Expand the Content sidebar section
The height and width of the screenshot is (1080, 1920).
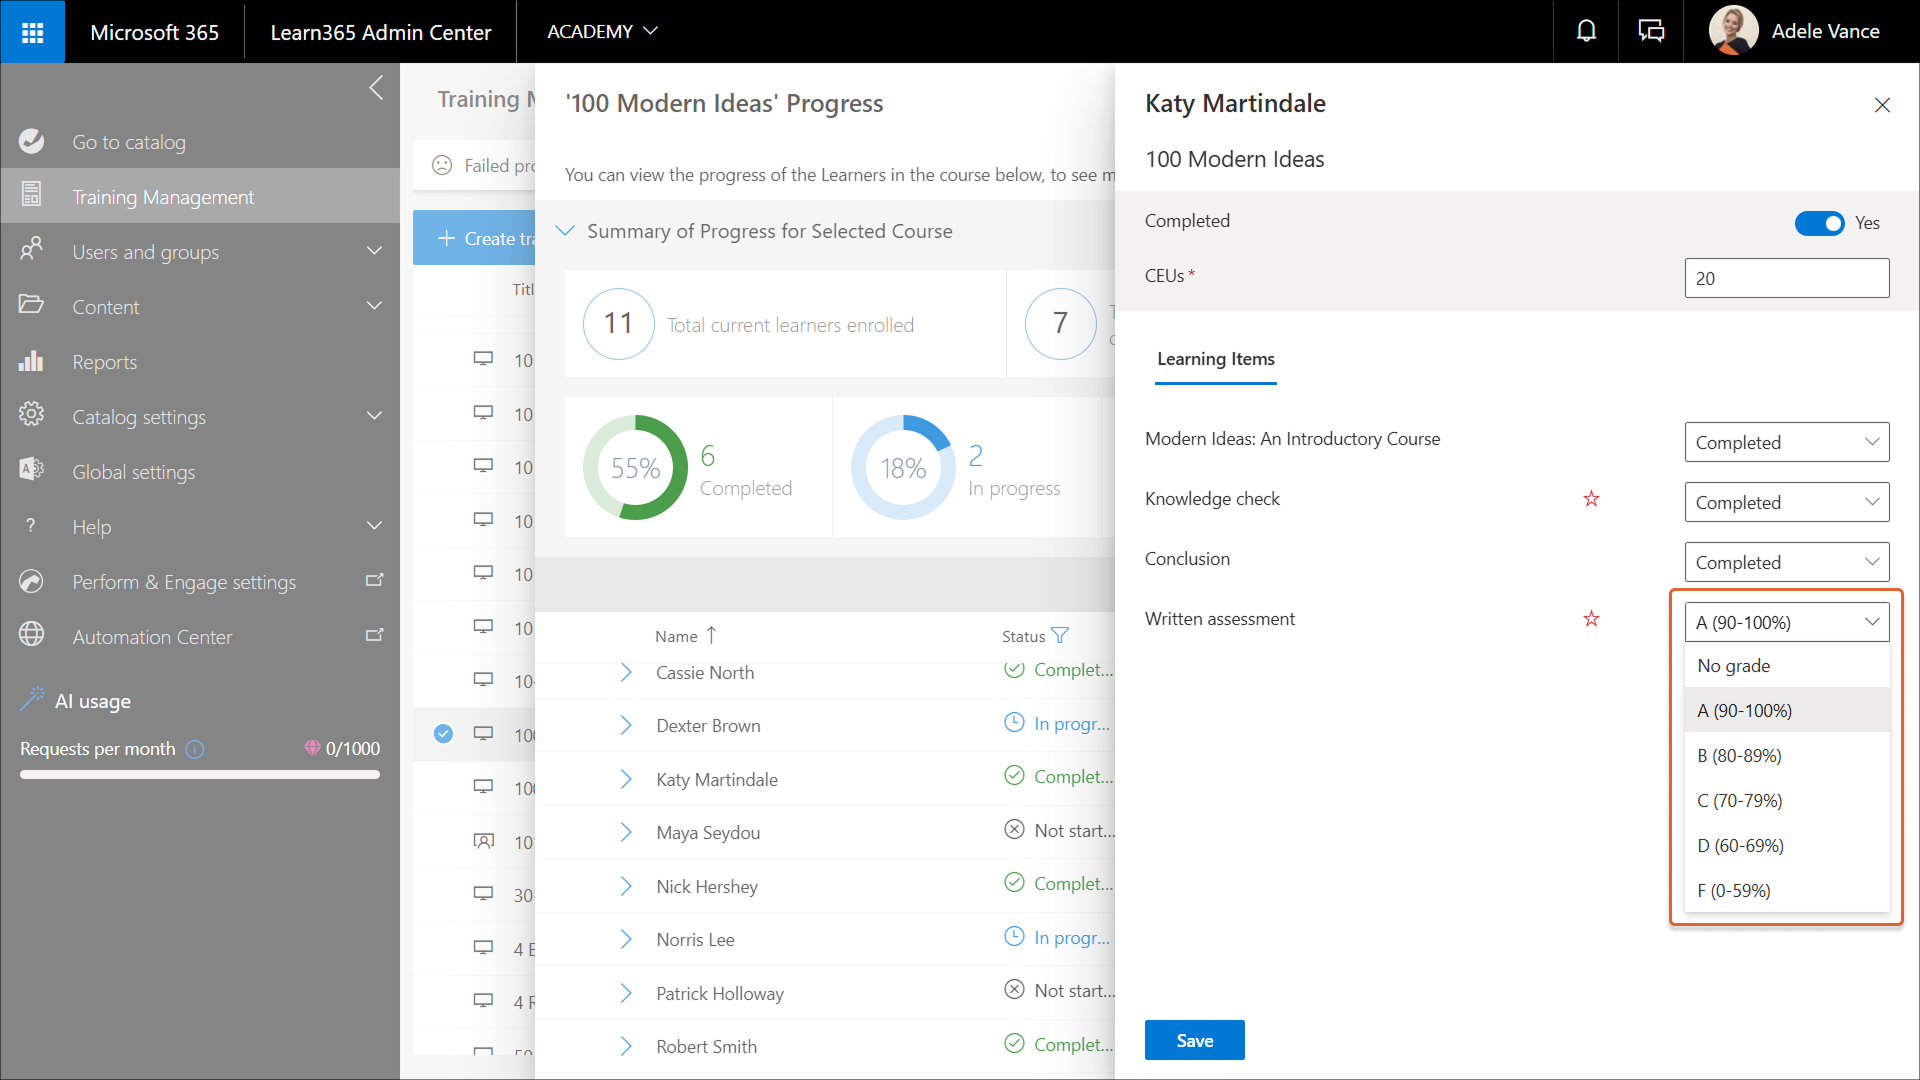pyautogui.click(x=375, y=306)
